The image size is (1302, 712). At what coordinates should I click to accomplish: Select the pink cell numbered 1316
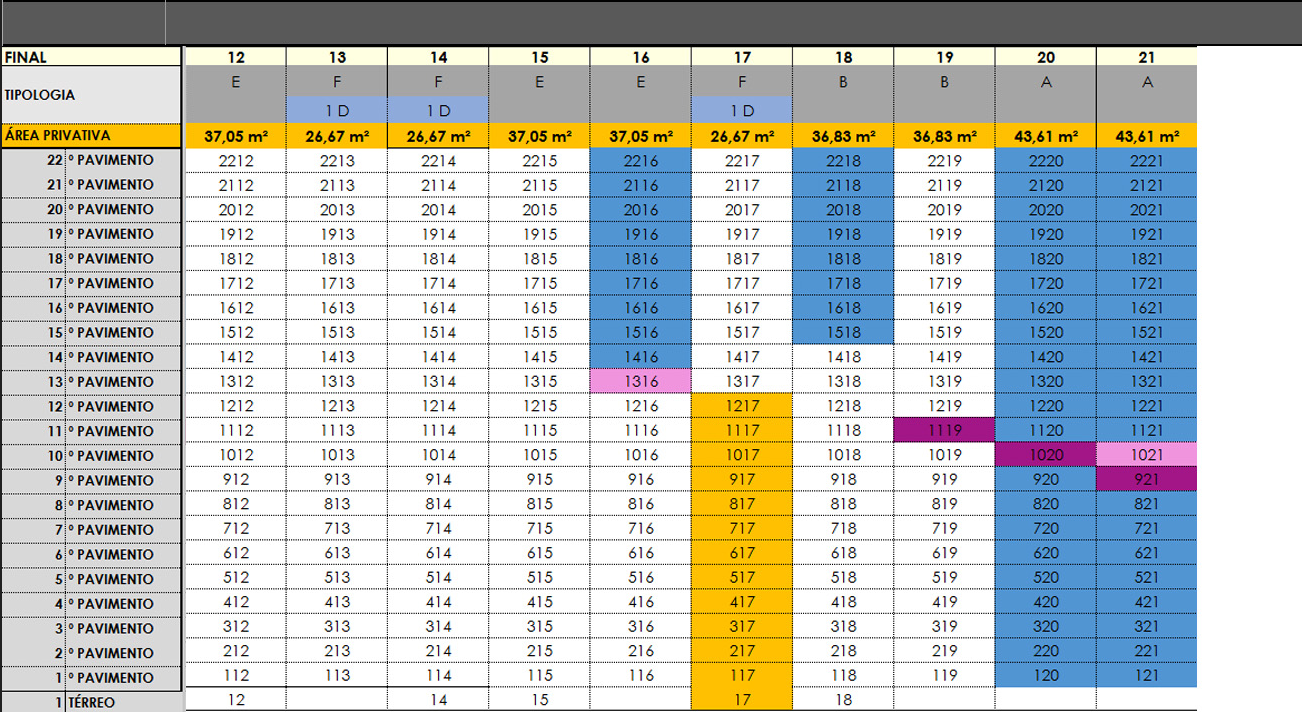click(640, 381)
